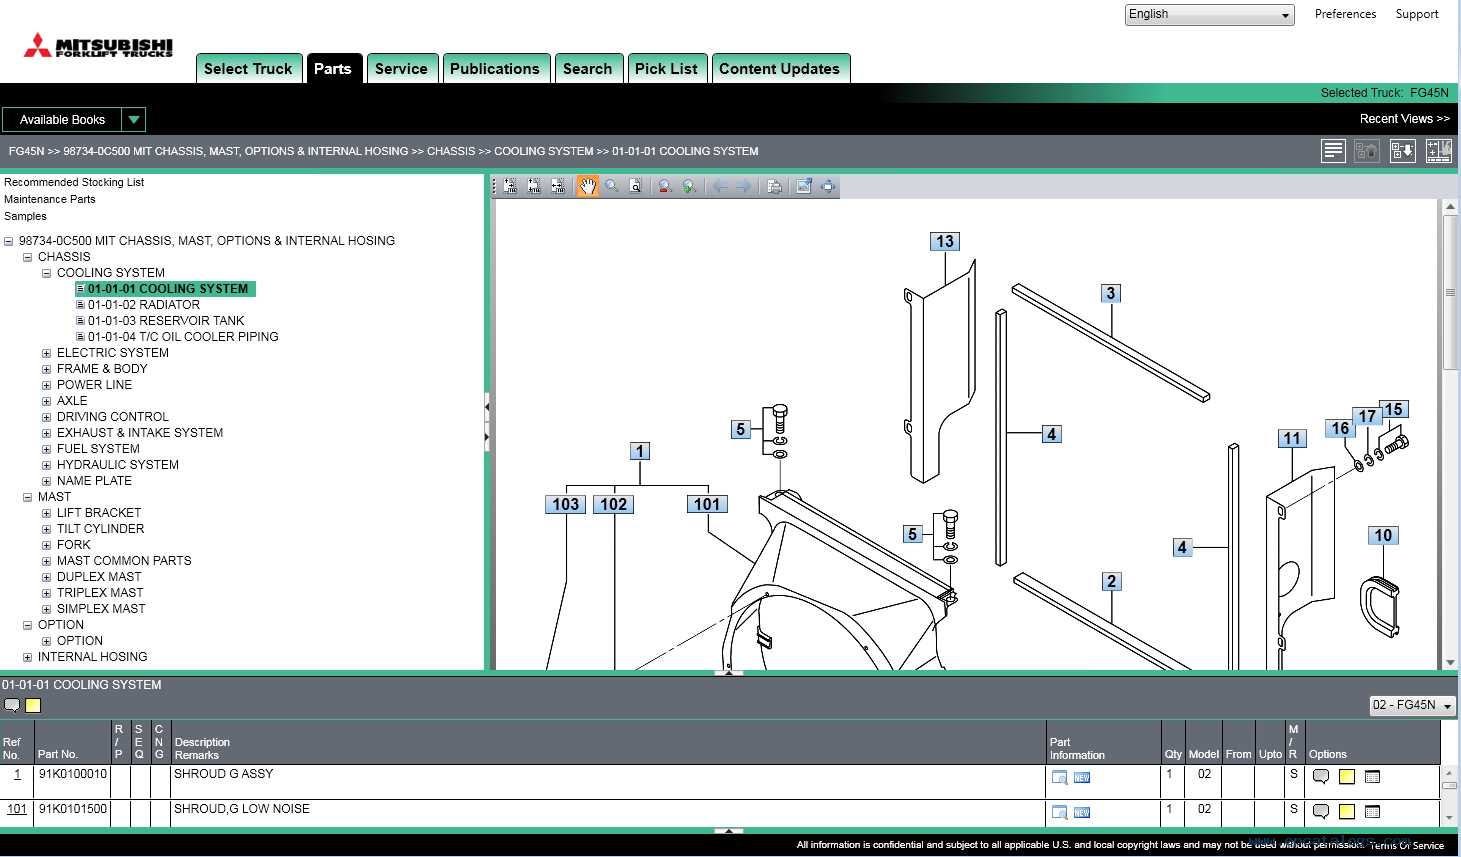The image size is (1461, 857).
Task: Open Support link
Action: point(1417,14)
